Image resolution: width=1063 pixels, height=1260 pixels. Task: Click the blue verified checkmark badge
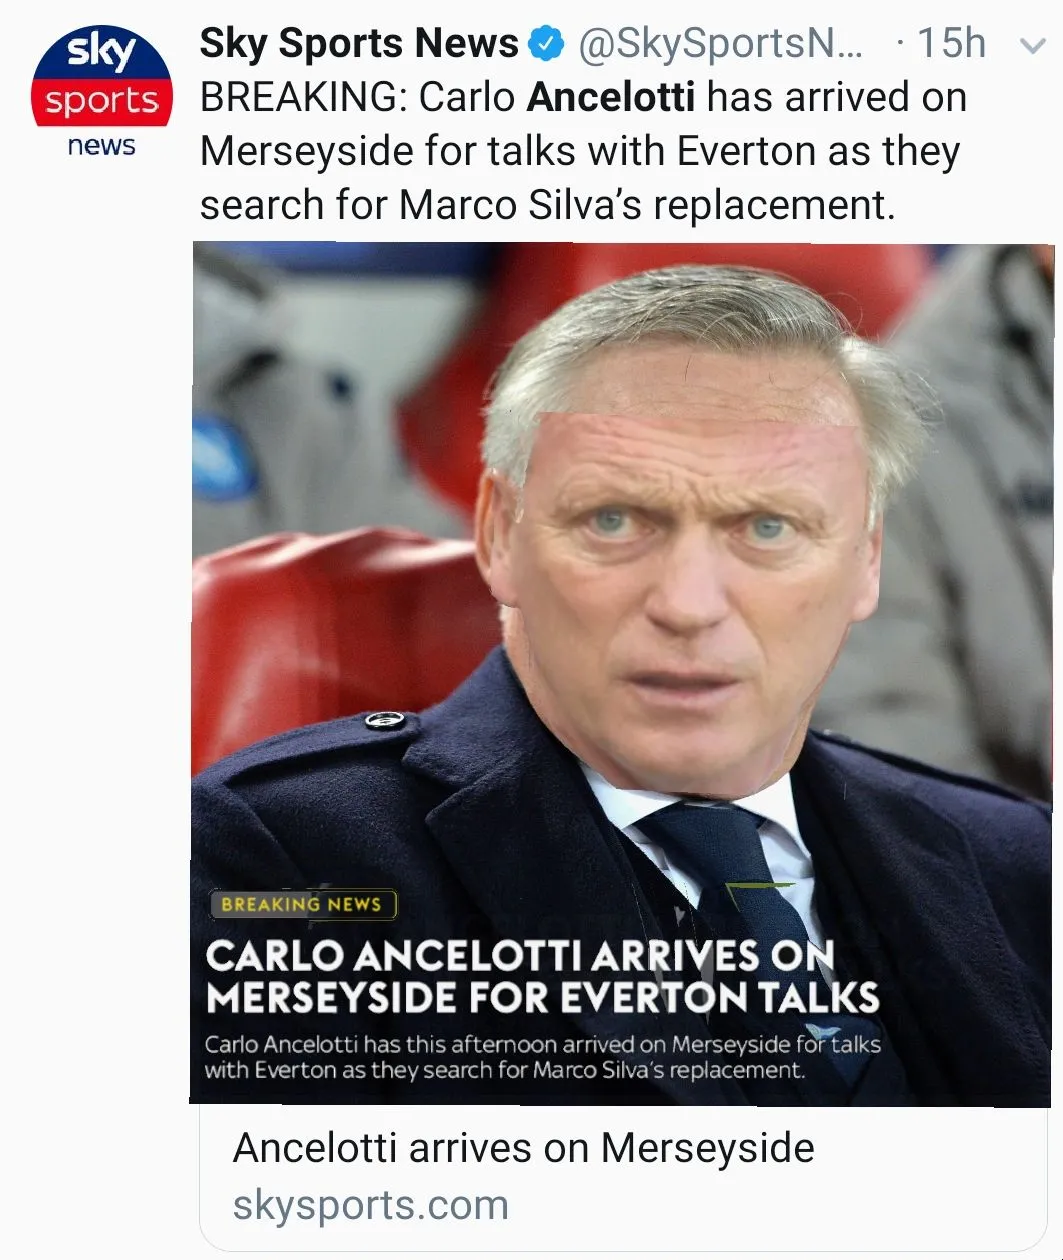click(x=546, y=44)
